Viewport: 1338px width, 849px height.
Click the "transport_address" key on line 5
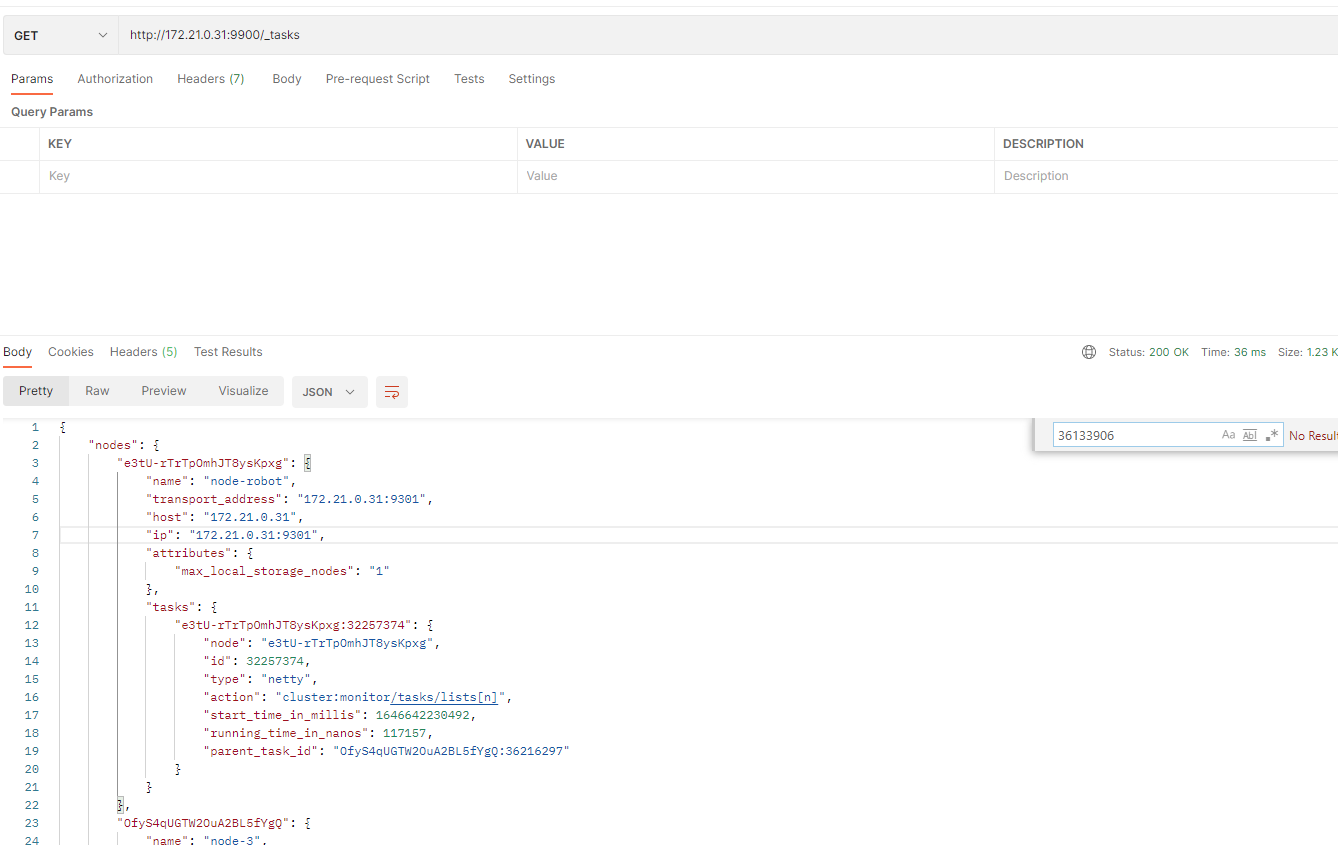pos(214,499)
